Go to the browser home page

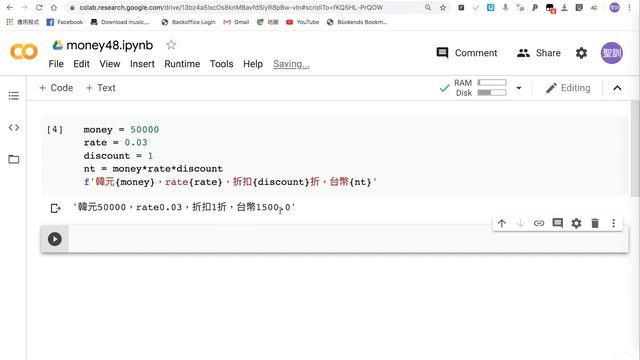pos(54,7)
